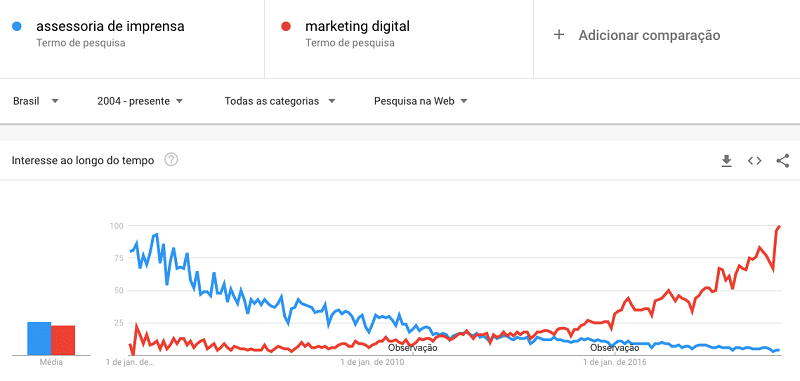Click the blue dot beside assessoria de imprensa

pyautogui.click(x=16, y=26)
